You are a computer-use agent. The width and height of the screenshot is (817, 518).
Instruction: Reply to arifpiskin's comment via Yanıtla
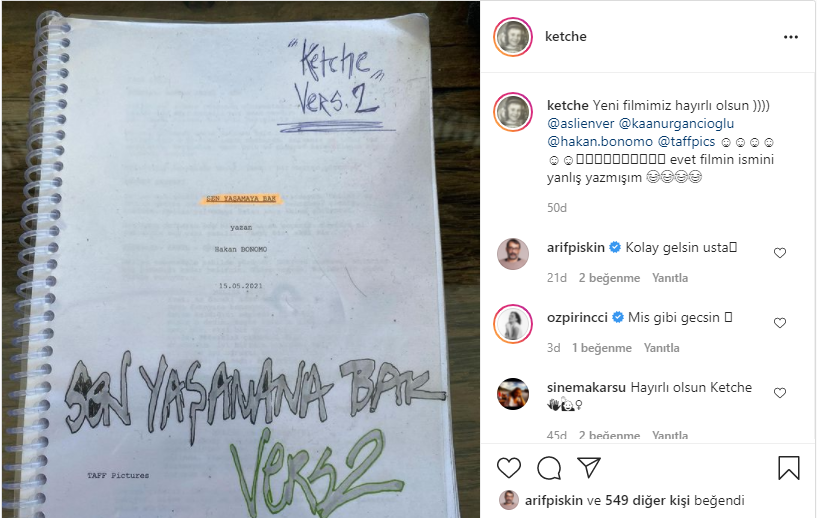pyautogui.click(x=670, y=278)
